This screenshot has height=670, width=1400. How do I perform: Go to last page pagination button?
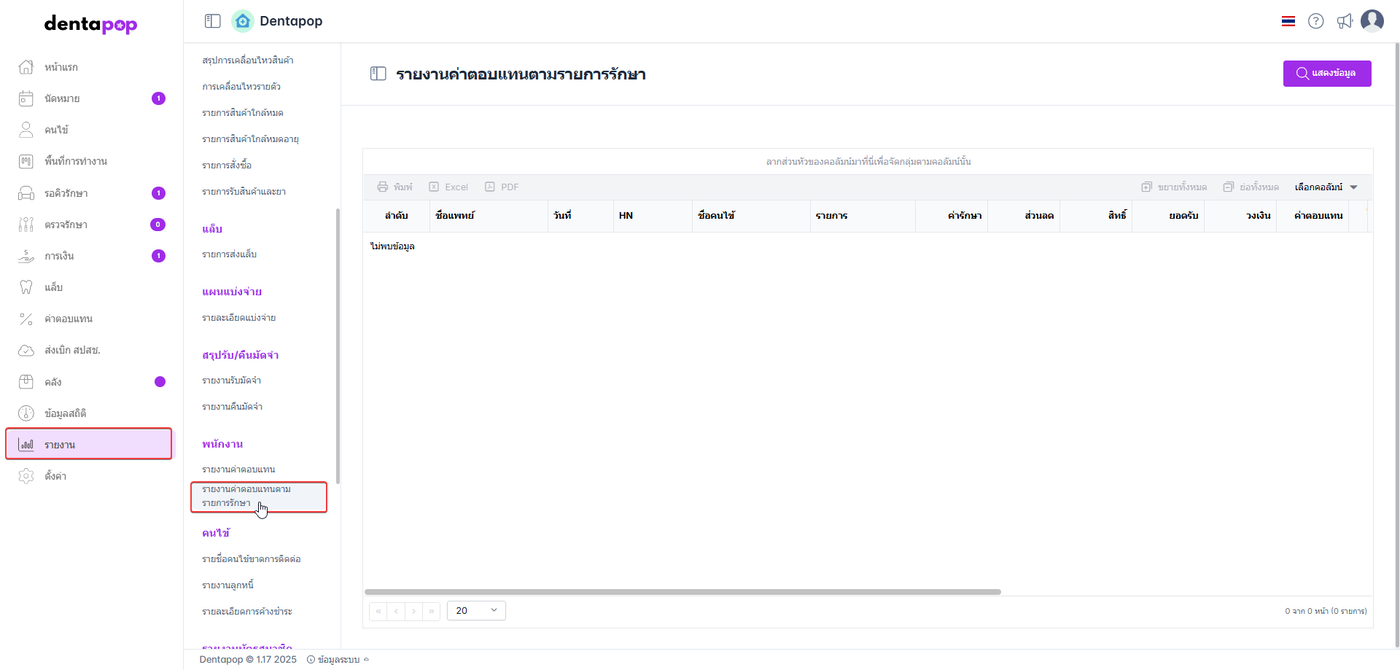click(x=432, y=610)
